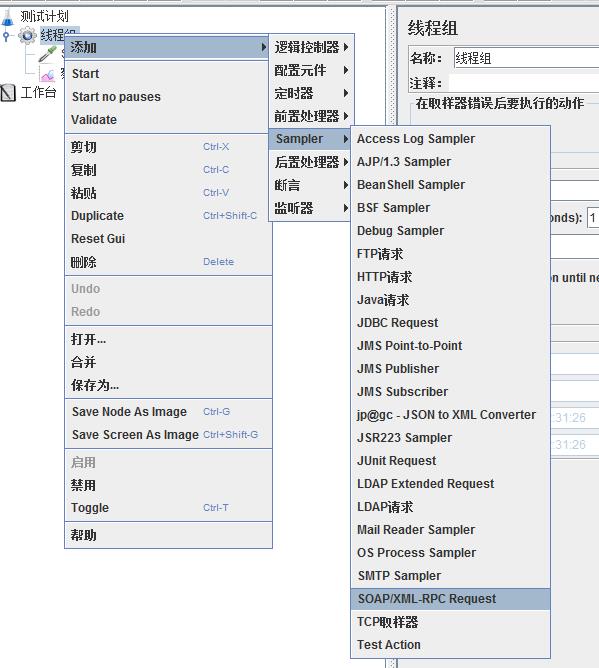Add a JUnit Request sampler
The image size is (599, 668).
click(450, 461)
